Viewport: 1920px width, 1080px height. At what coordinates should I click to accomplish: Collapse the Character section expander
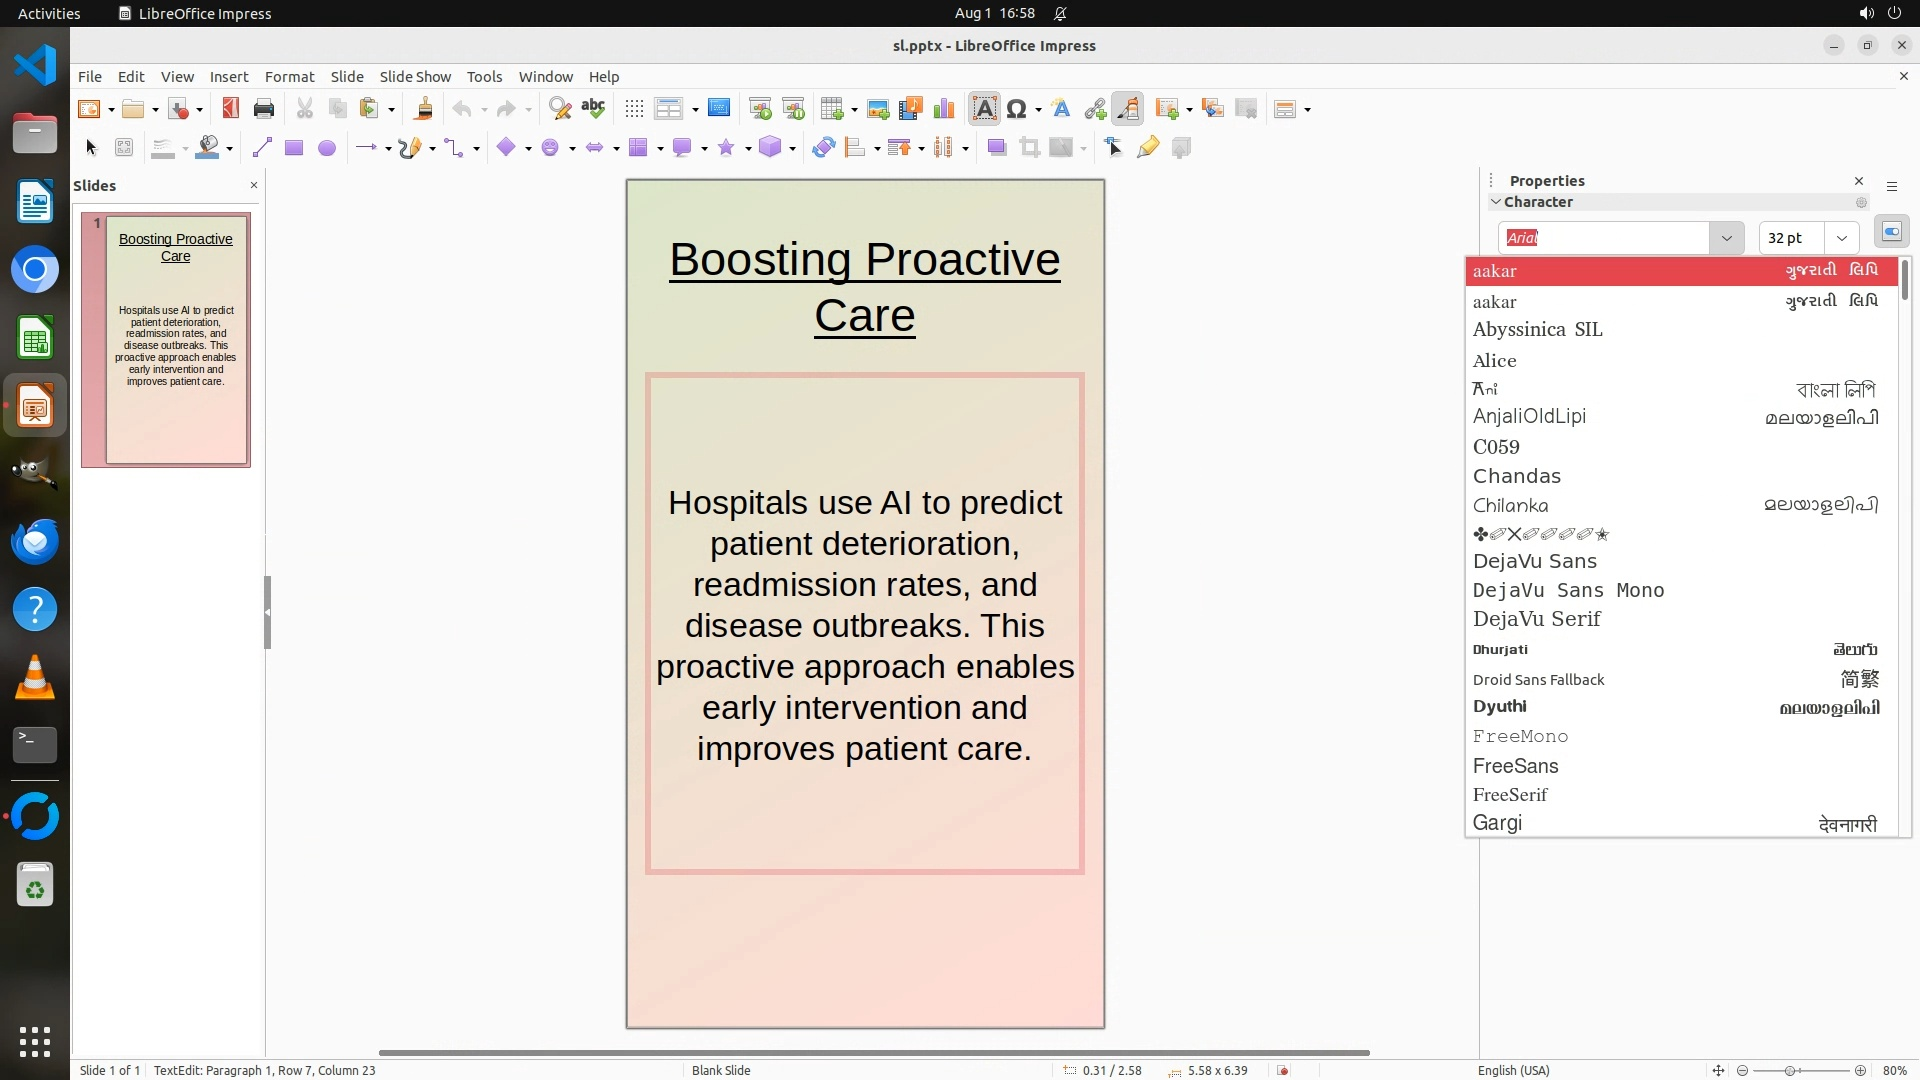point(1496,202)
